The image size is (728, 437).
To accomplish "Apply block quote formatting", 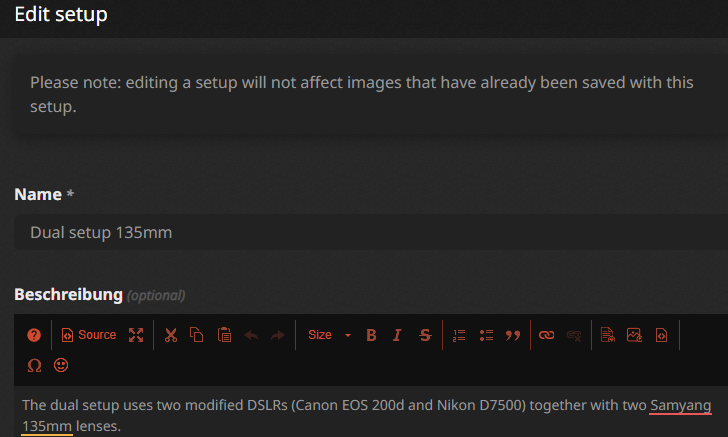I will [x=513, y=335].
